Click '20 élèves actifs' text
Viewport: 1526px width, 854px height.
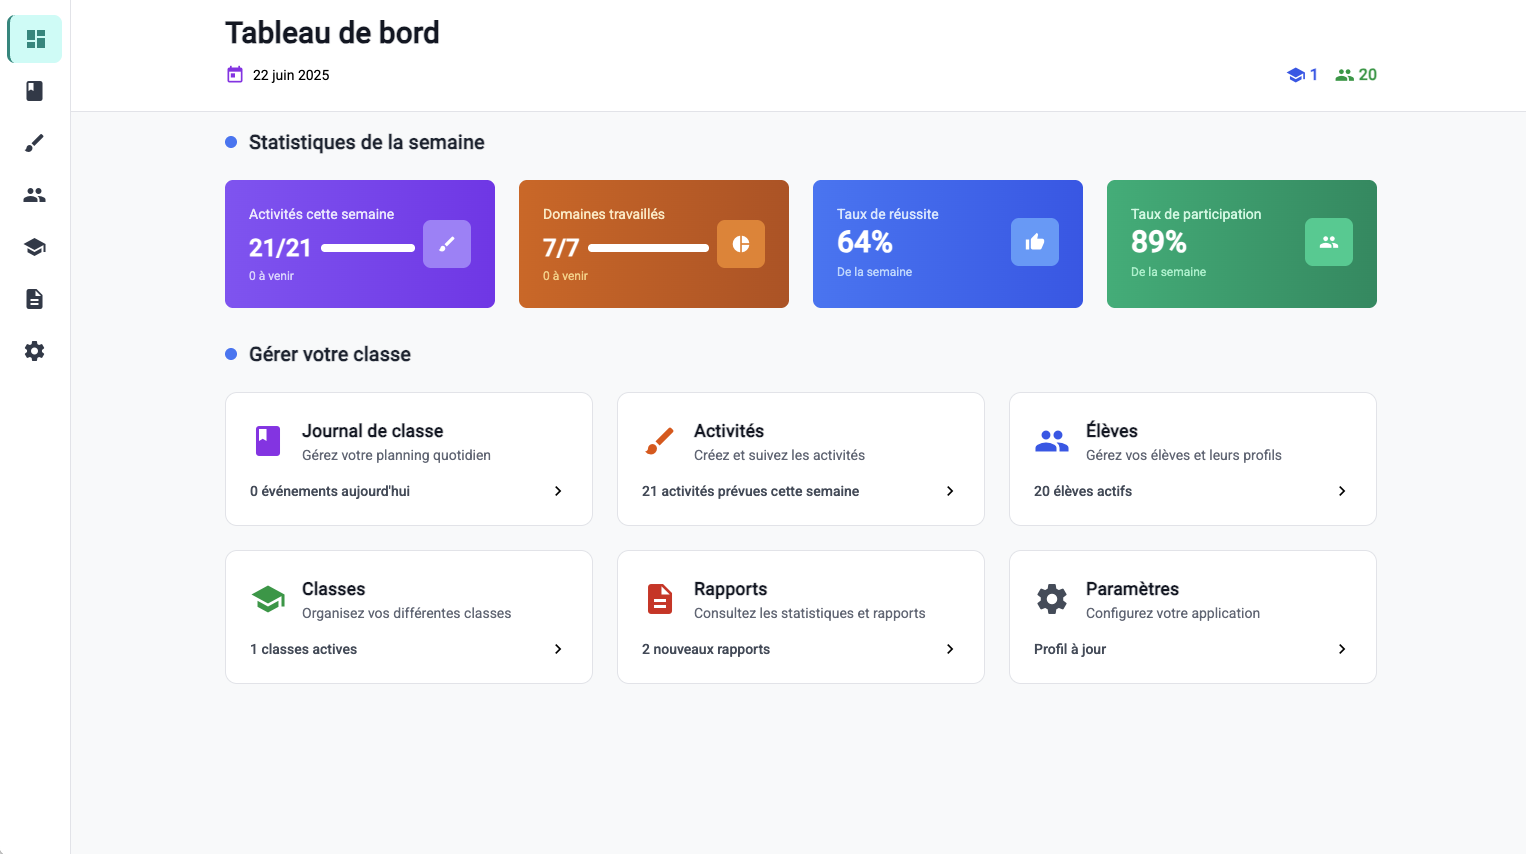point(1083,491)
